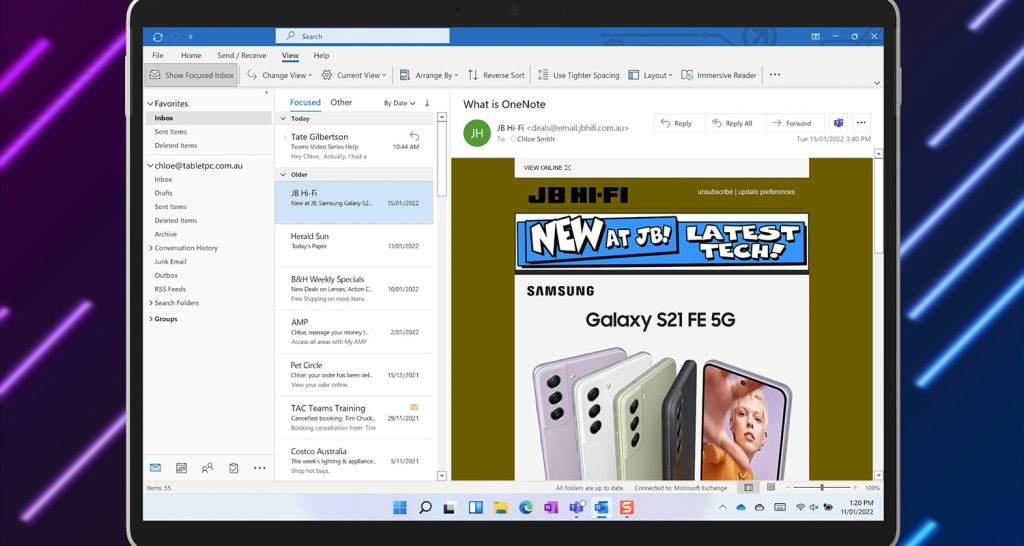Expand Search Folders

coord(151,303)
